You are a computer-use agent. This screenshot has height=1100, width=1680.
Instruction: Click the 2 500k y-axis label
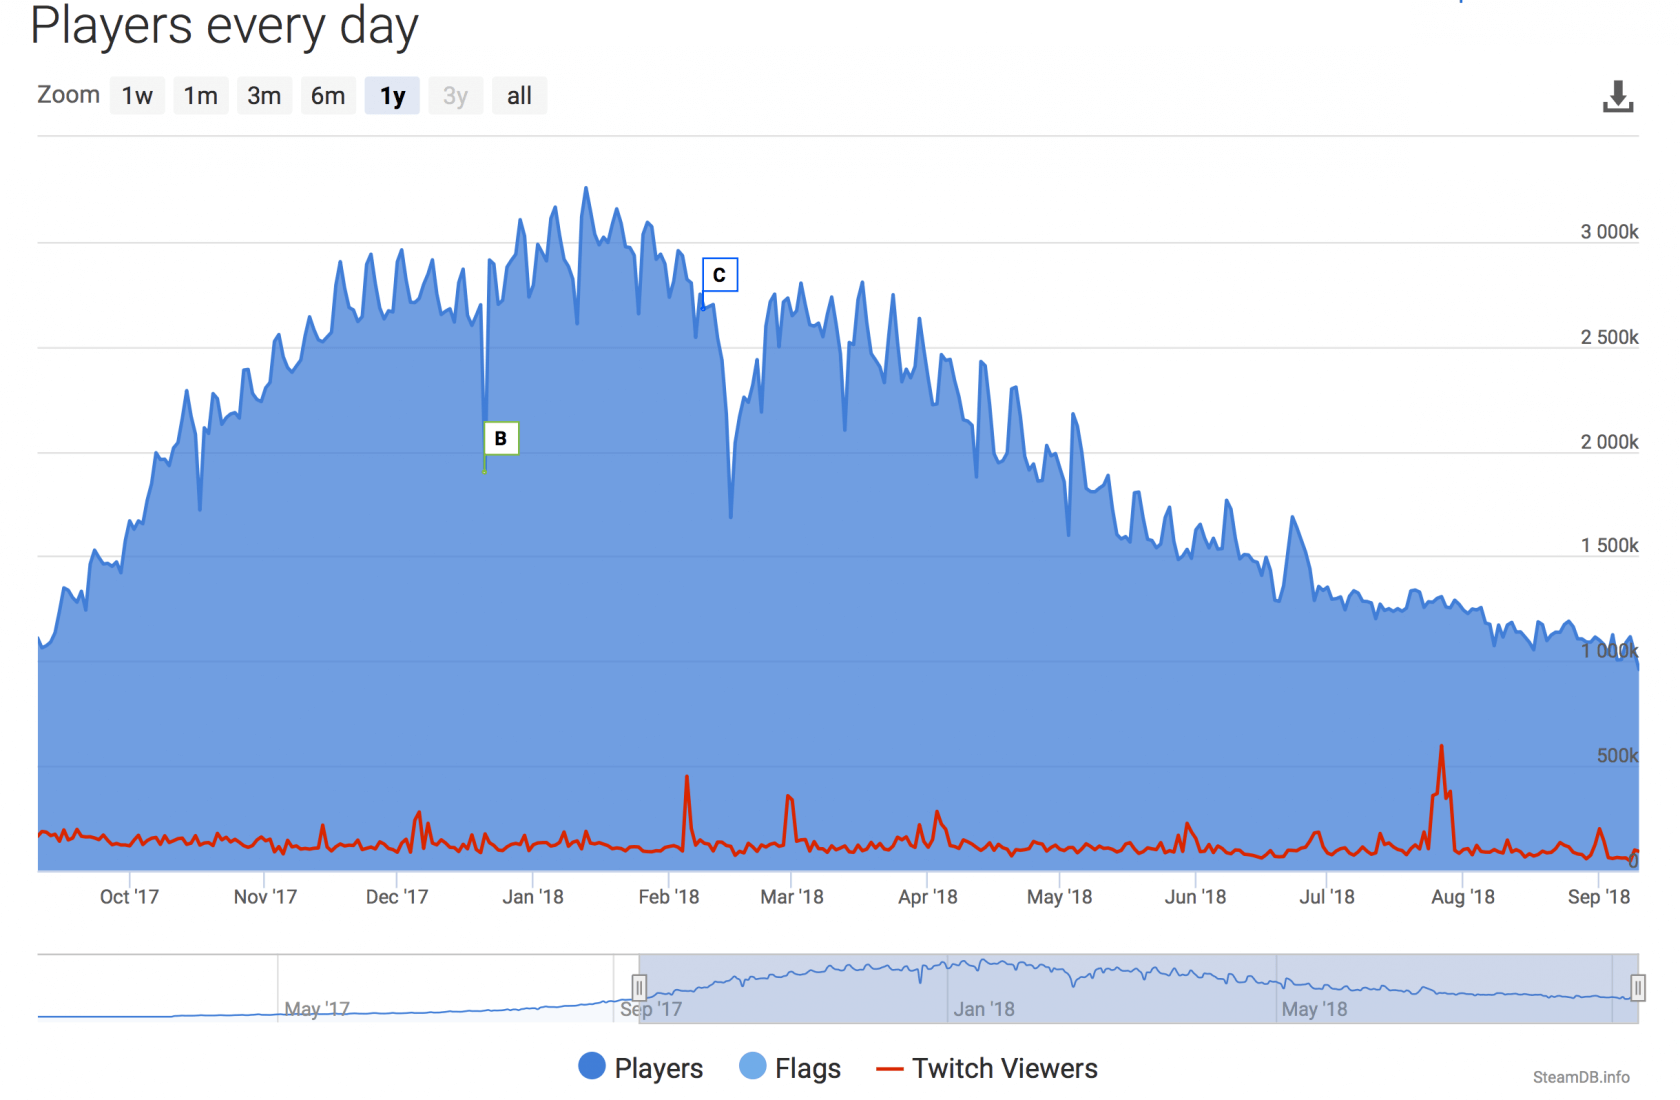click(x=1609, y=337)
